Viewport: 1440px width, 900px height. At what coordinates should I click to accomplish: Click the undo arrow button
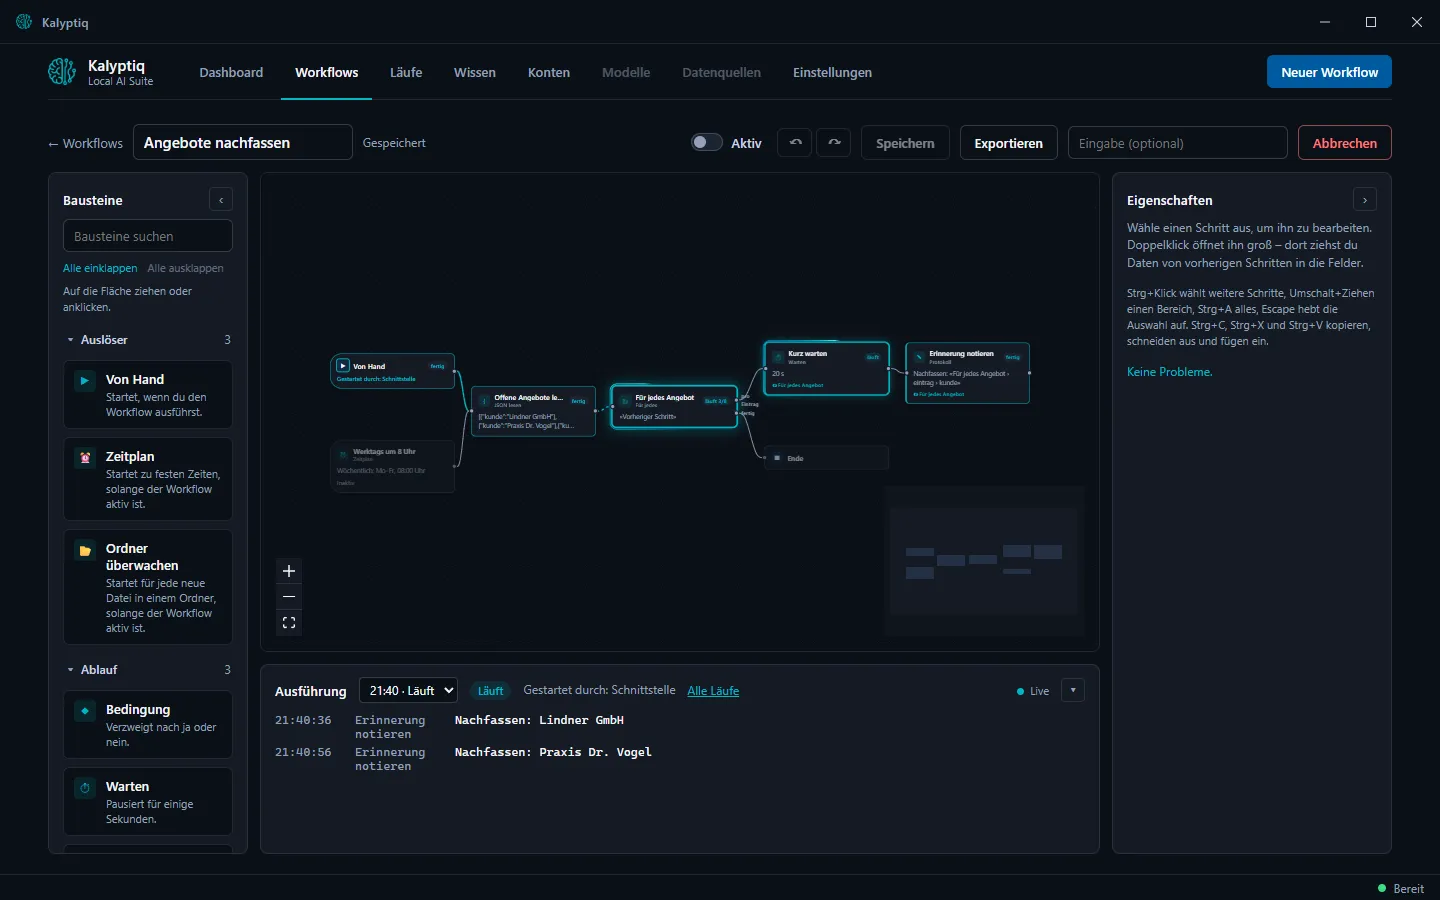tap(795, 143)
